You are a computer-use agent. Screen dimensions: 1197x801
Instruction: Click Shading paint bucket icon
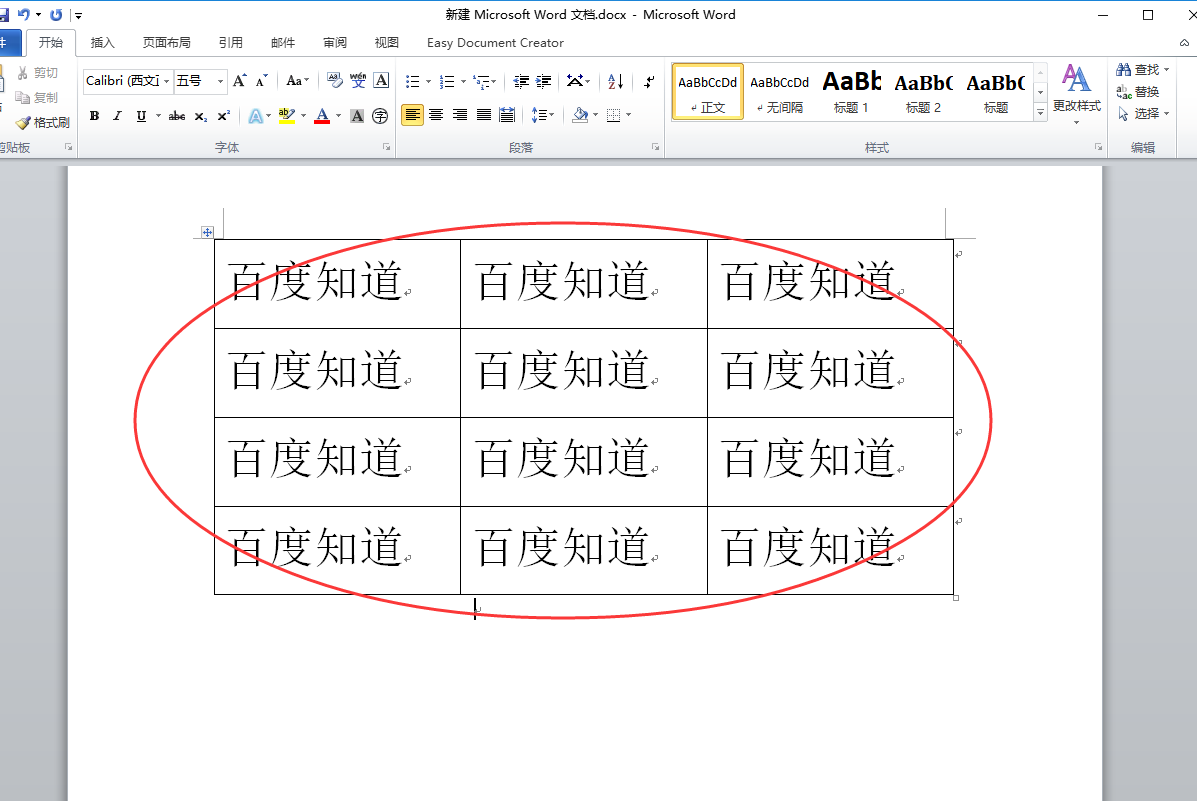point(580,115)
